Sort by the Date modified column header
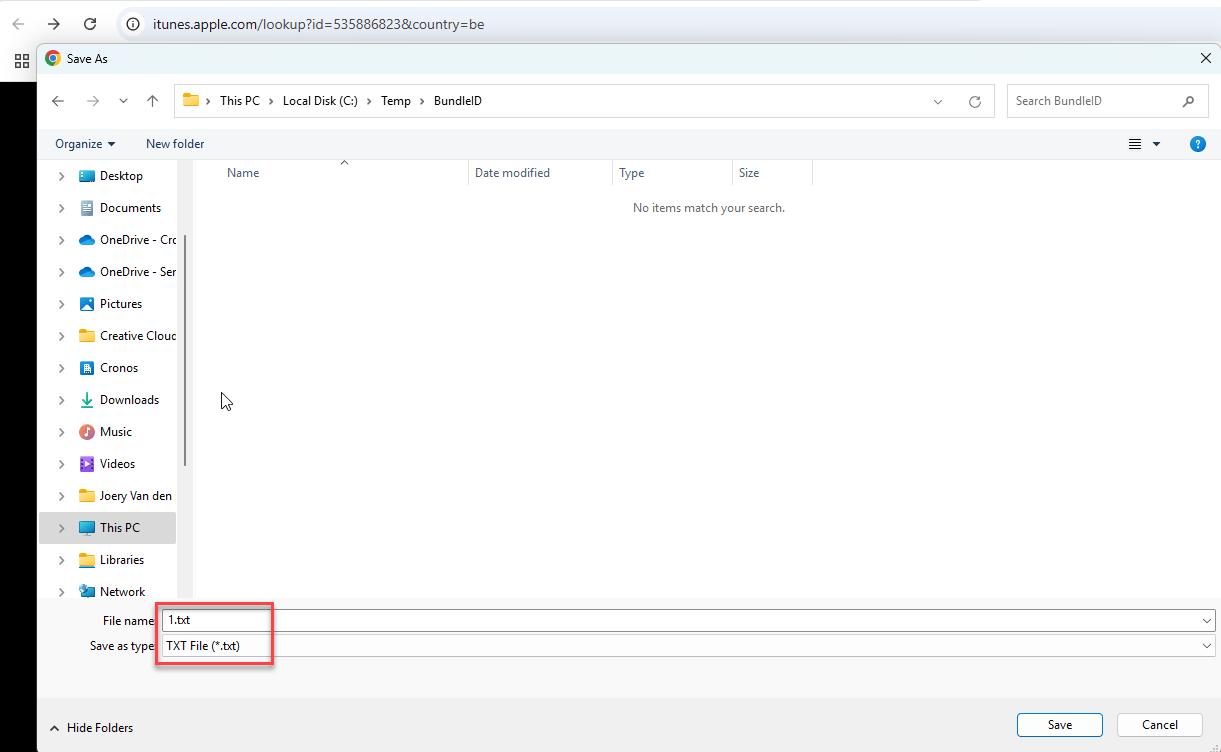Image resolution: width=1221 pixels, height=752 pixels. coord(512,173)
